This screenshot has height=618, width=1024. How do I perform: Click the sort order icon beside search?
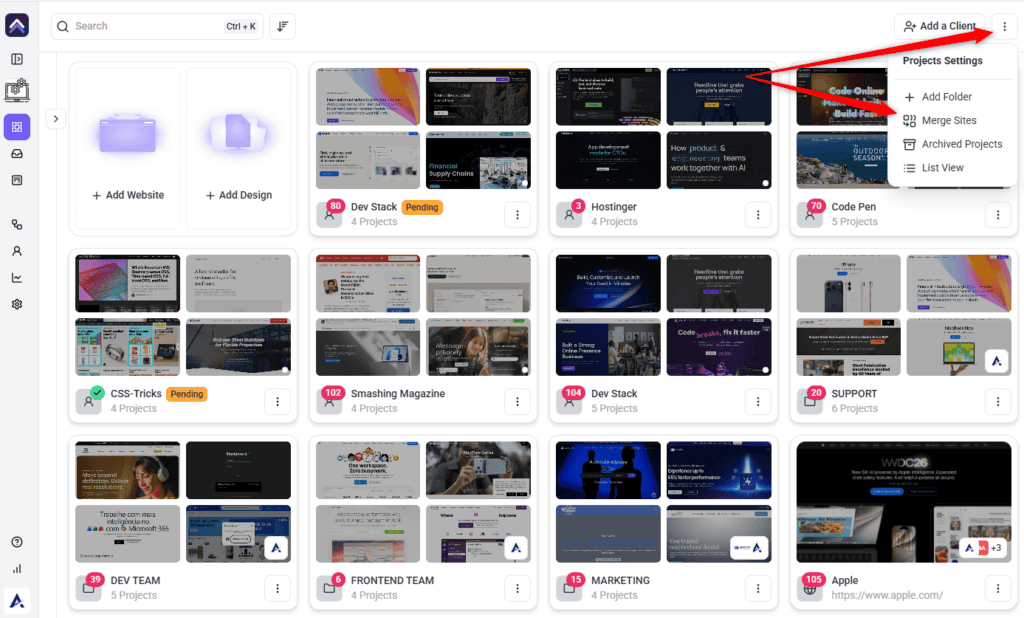(282, 26)
